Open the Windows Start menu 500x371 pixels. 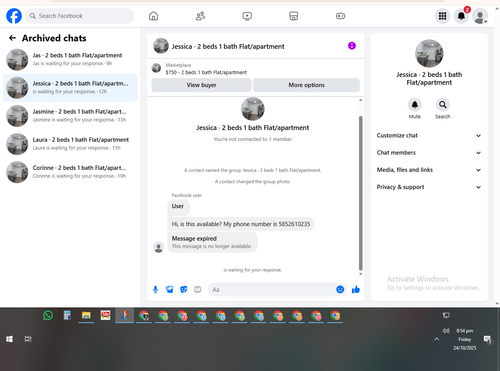(x=9, y=339)
